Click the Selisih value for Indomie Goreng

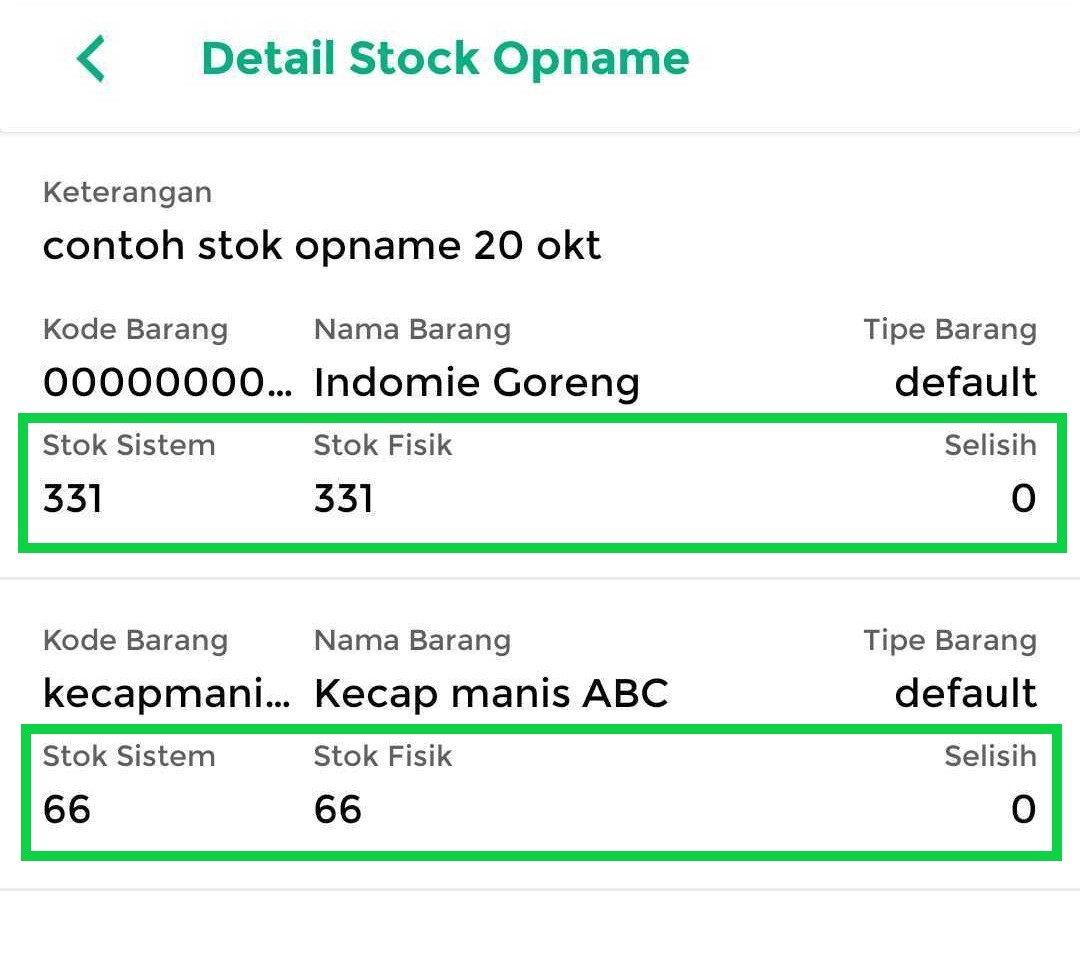click(1023, 498)
